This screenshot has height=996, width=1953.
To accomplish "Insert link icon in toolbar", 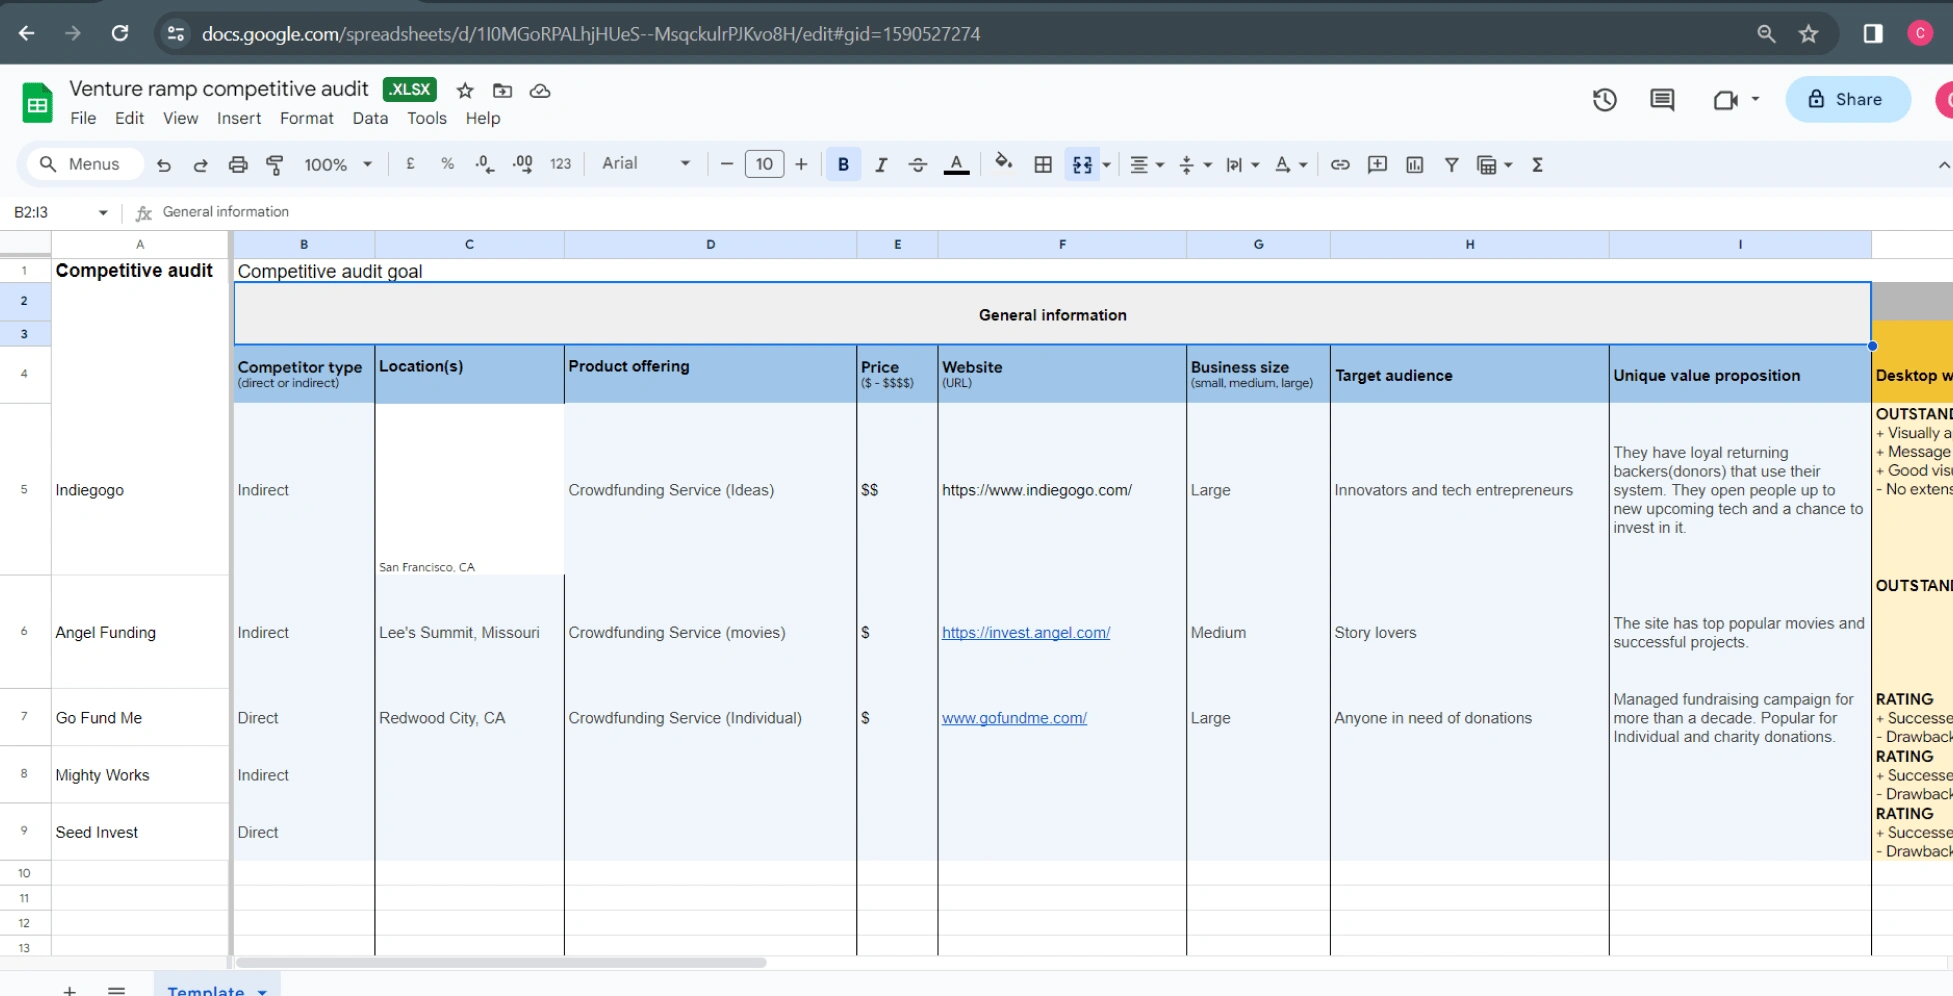I will pos(1340,165).
